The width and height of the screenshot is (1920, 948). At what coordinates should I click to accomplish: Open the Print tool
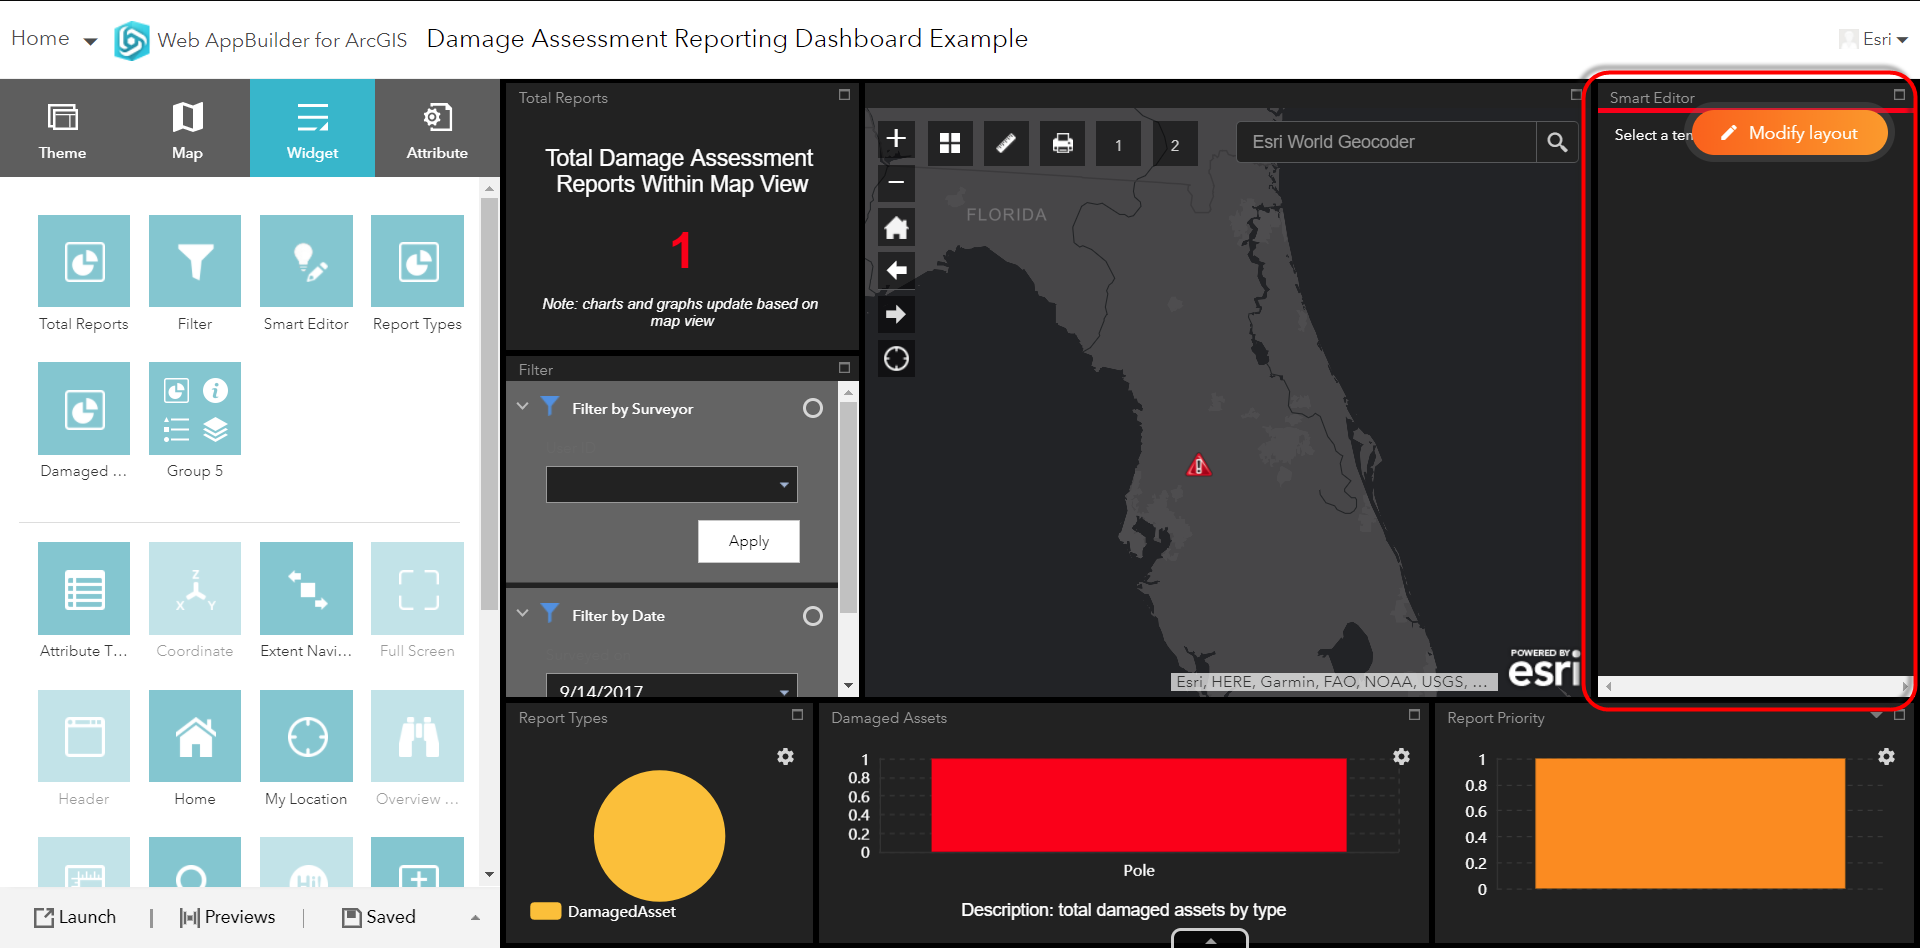pos(1062,143)
